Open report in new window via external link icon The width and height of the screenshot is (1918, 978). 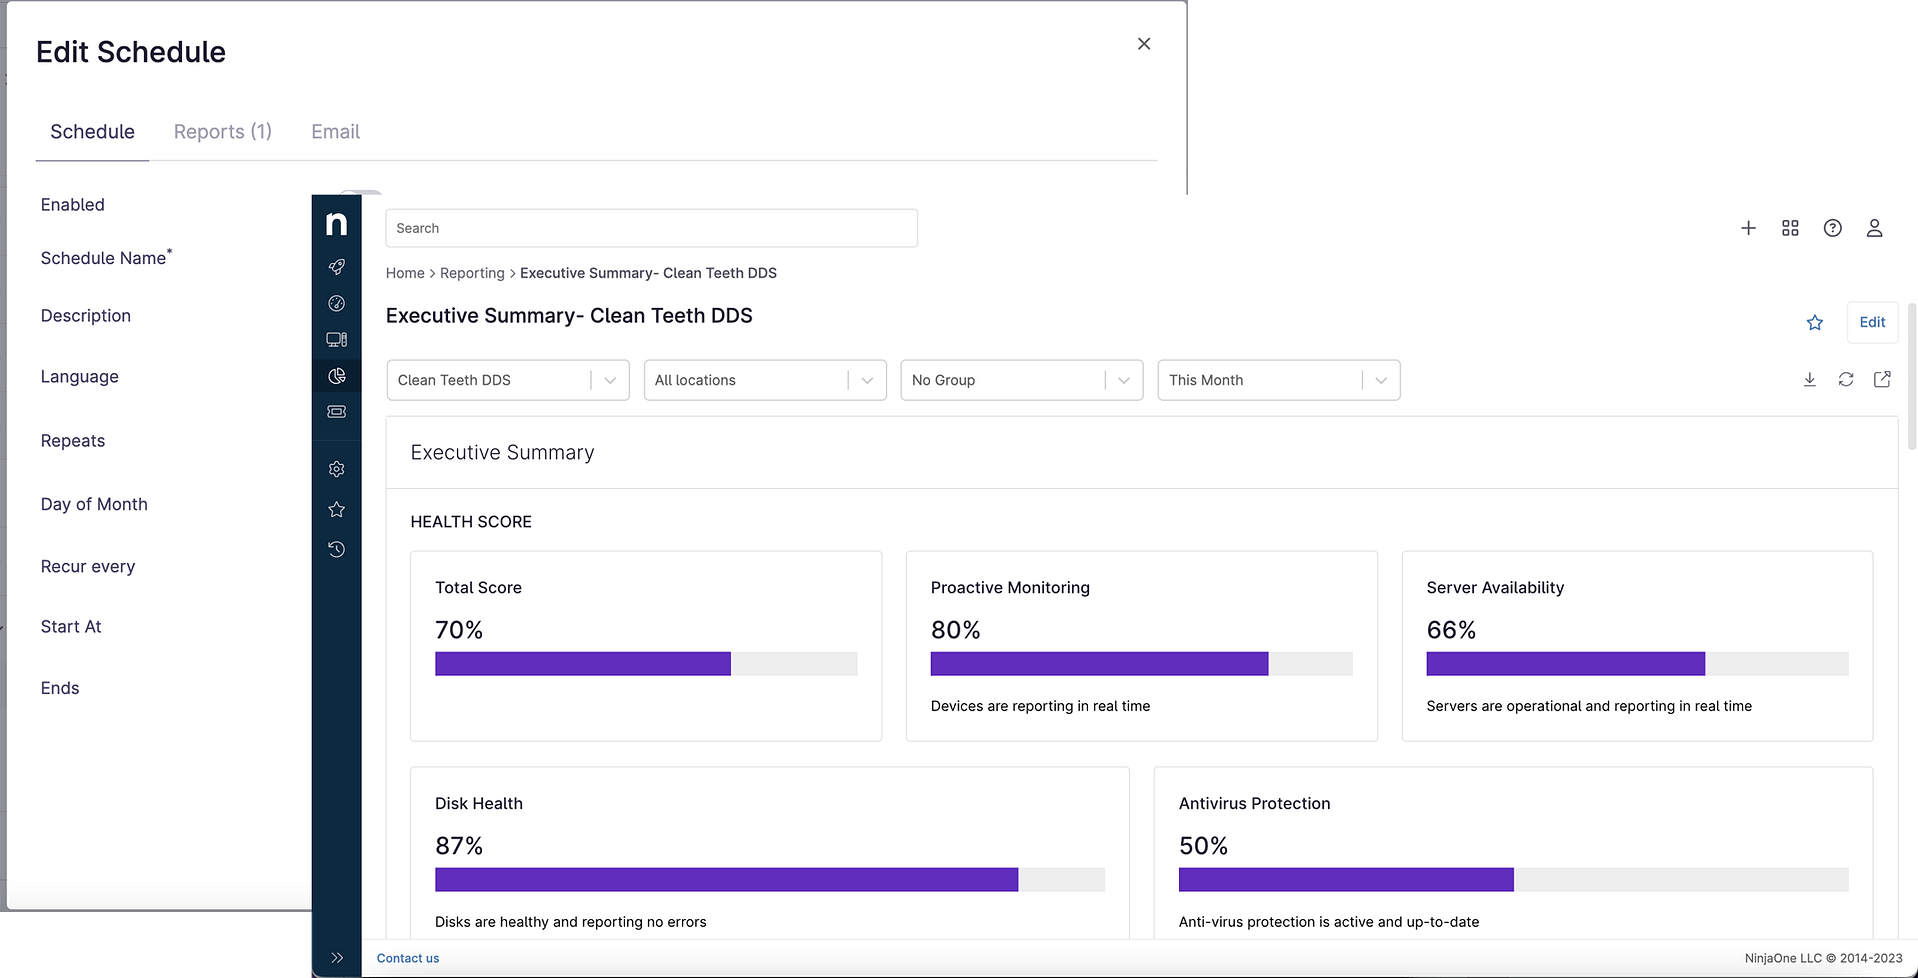click(1882, 380)
